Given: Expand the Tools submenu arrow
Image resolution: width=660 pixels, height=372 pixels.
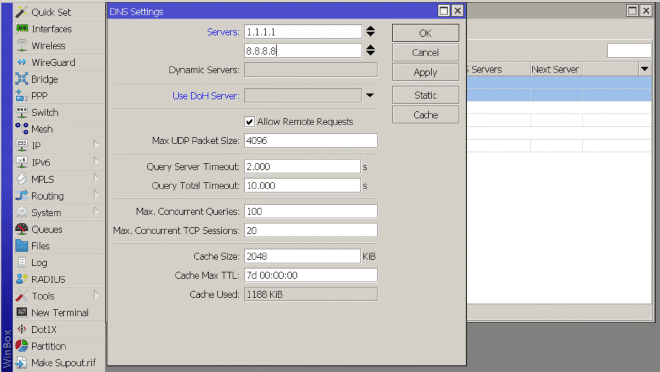Looking at the screenshot, I should coord(96,295).
